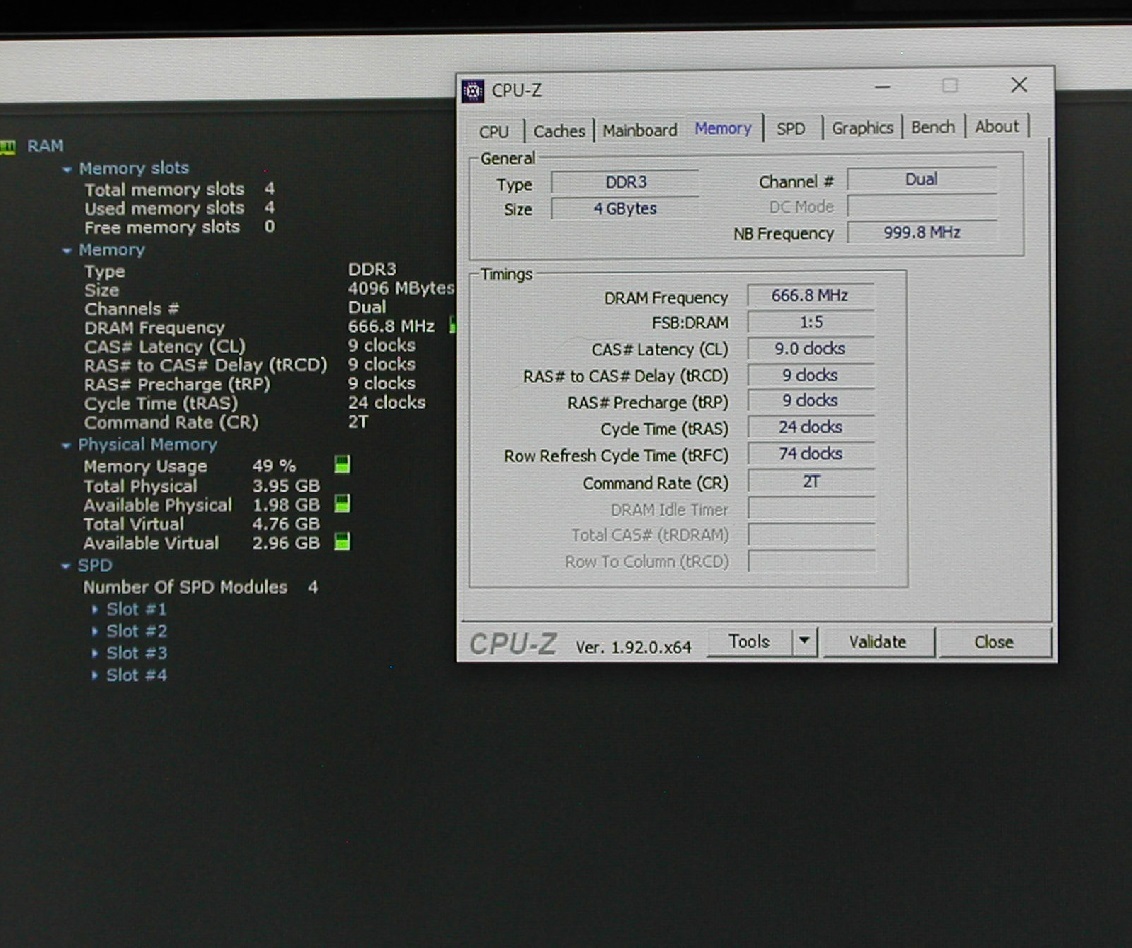Click the Validate button
Screen dimensions: 1132x948
(x=877, y=642)
